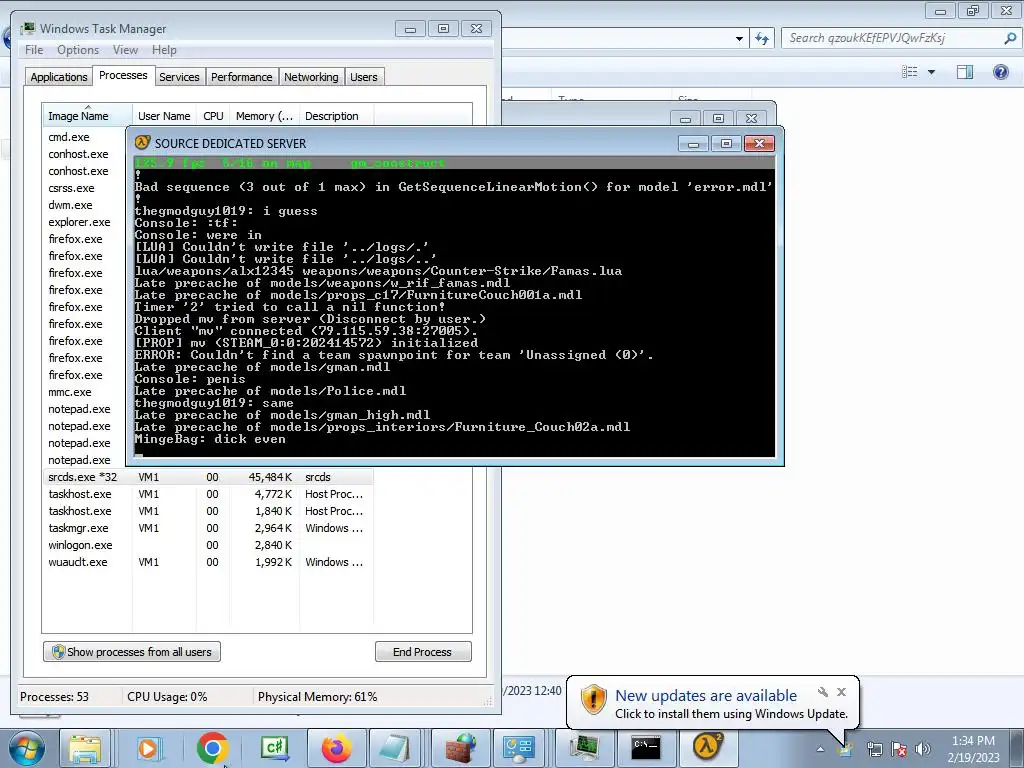1024x768 pixels.
Task: Sort by the Memory column header
Action: pyautogui.click(x=264, y=116)
